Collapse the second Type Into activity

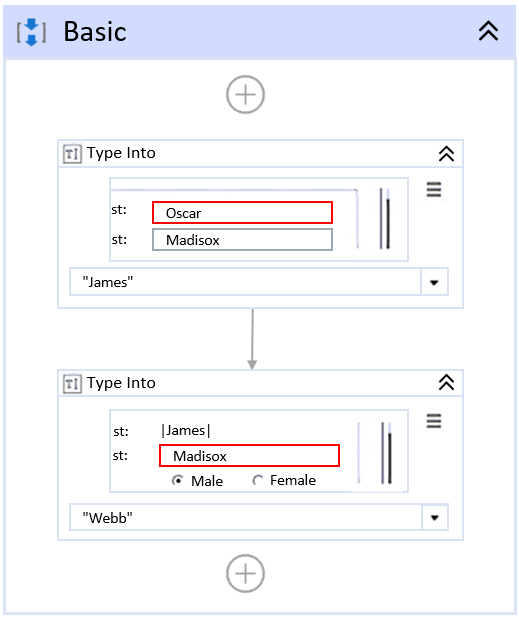tap(446, 383)
